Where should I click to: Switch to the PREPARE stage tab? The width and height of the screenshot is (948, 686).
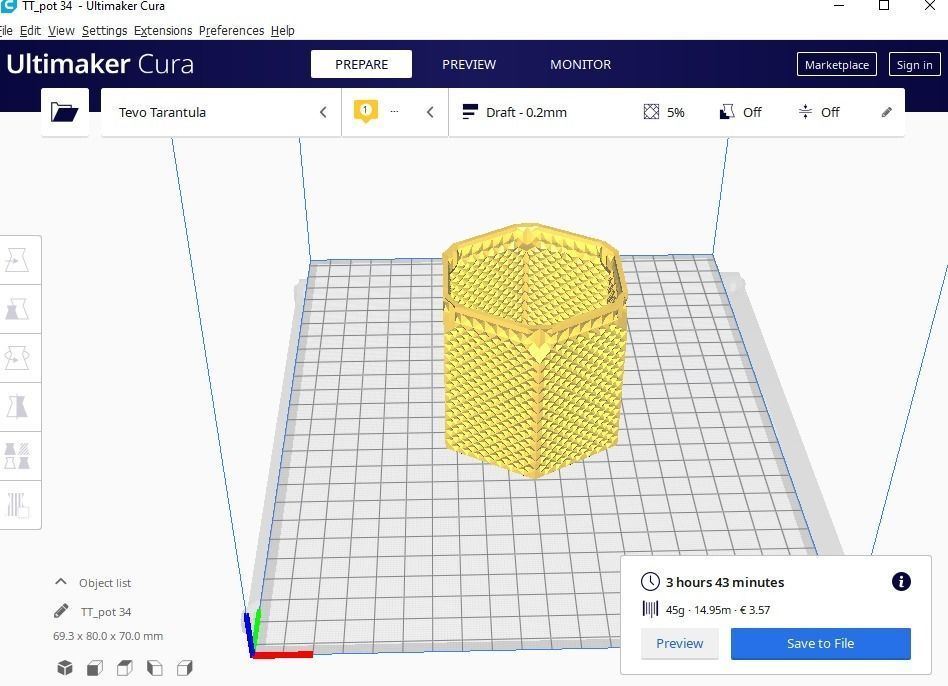(x=362, y=64)
